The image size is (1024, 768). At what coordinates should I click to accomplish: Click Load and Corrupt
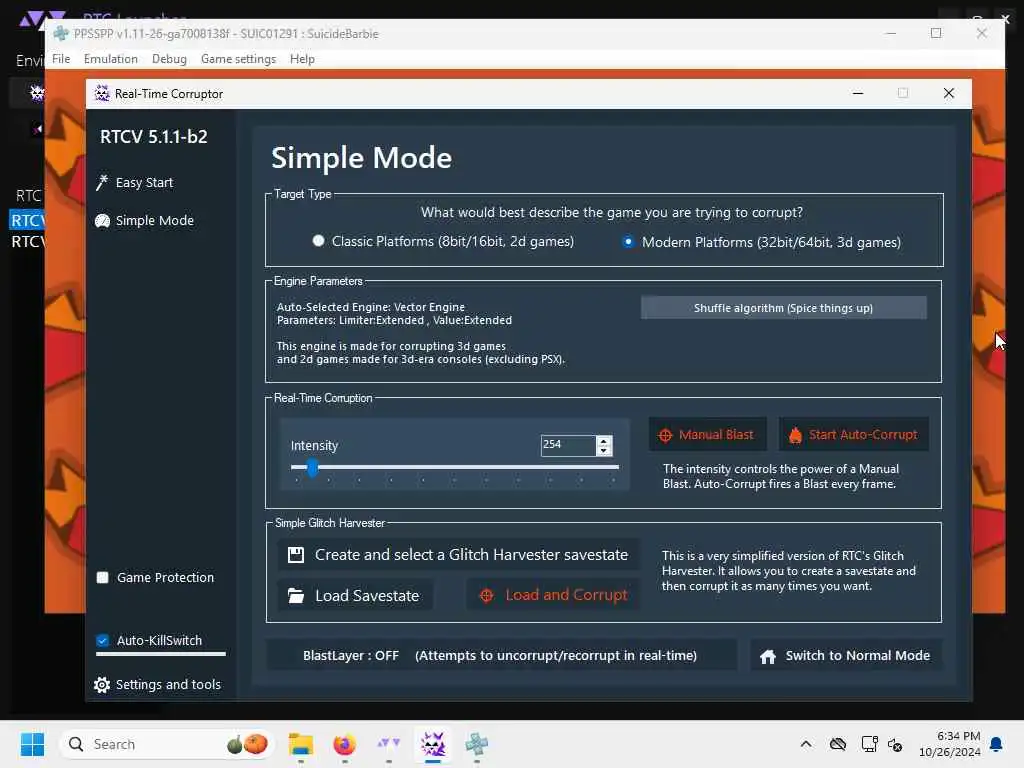click(x=553, y=595)
